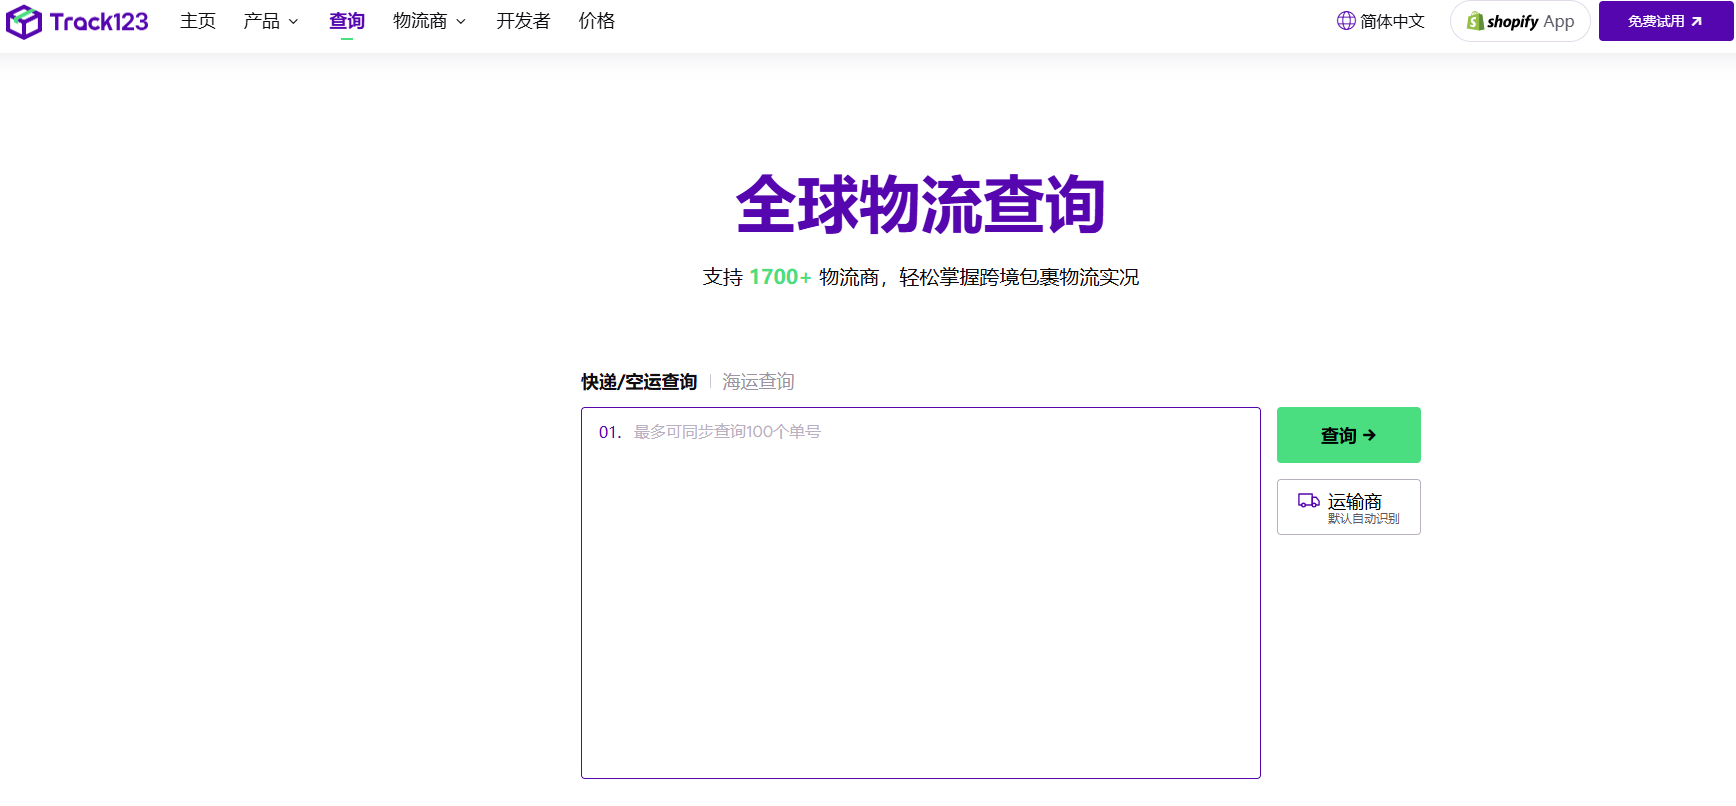Switch to the 海运查询 tab

(x=758, y=382)
